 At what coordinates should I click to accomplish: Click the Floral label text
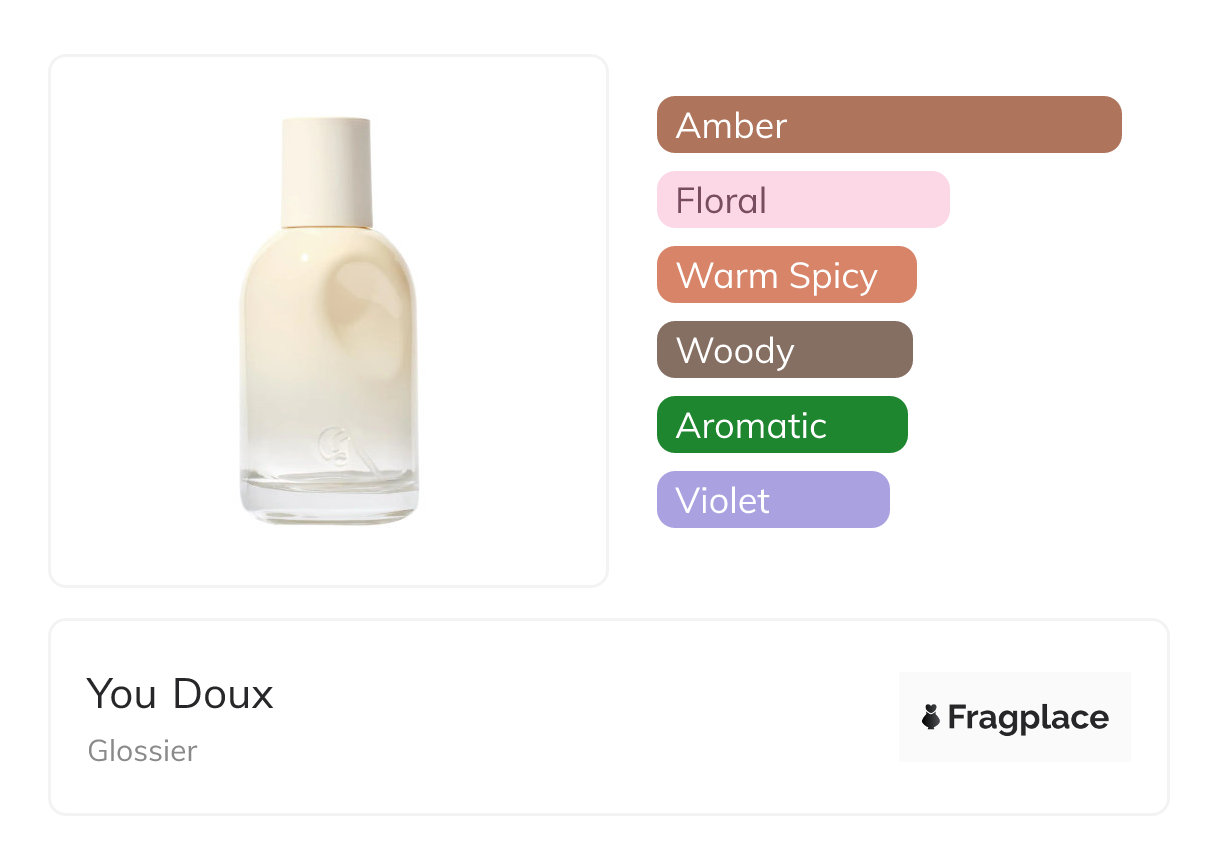(721, 201)
